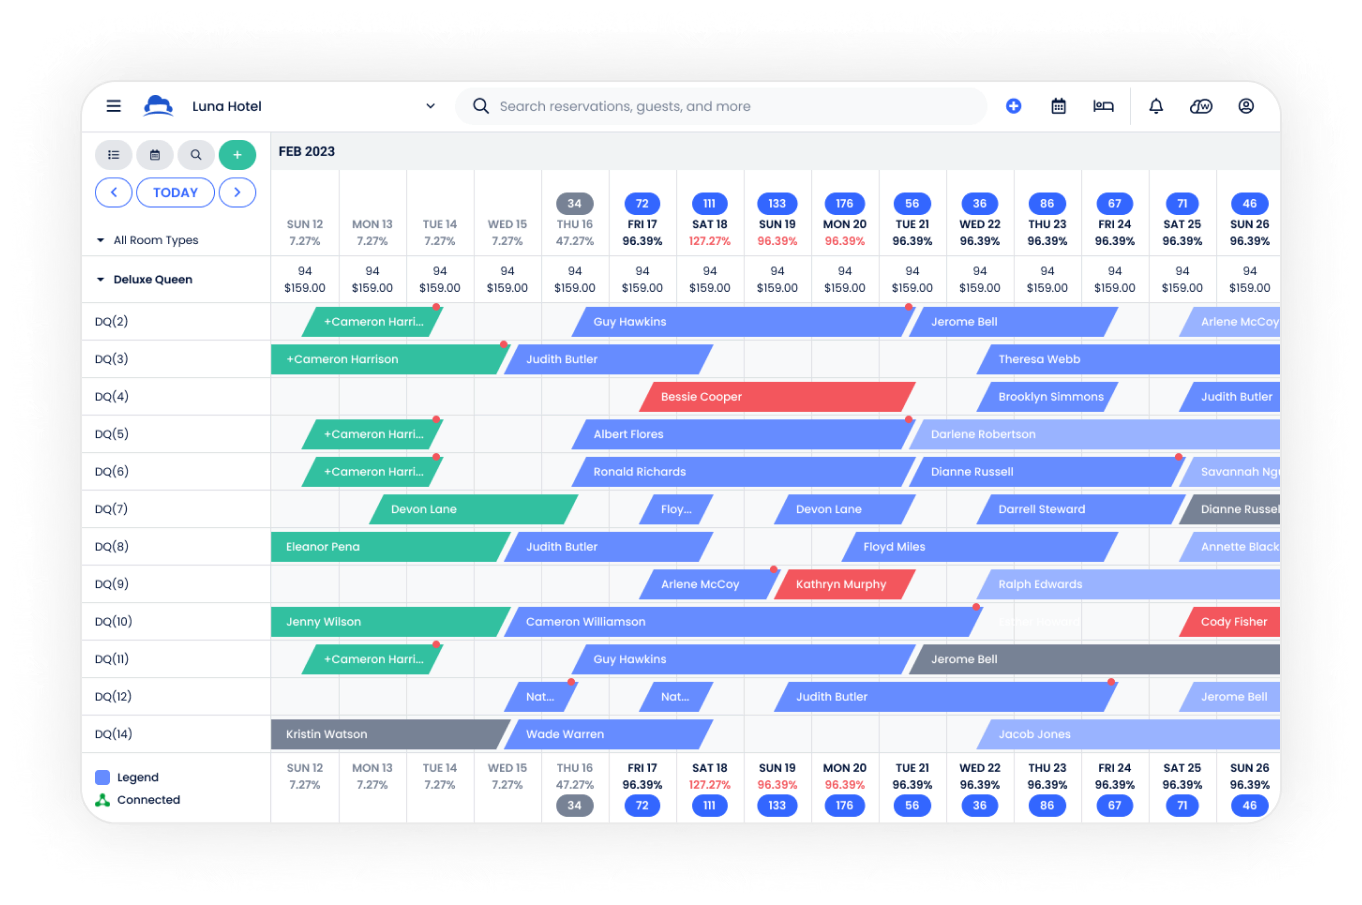Open the hamburger menu icon
1362x905 pixels.
(x=114, y=106)
